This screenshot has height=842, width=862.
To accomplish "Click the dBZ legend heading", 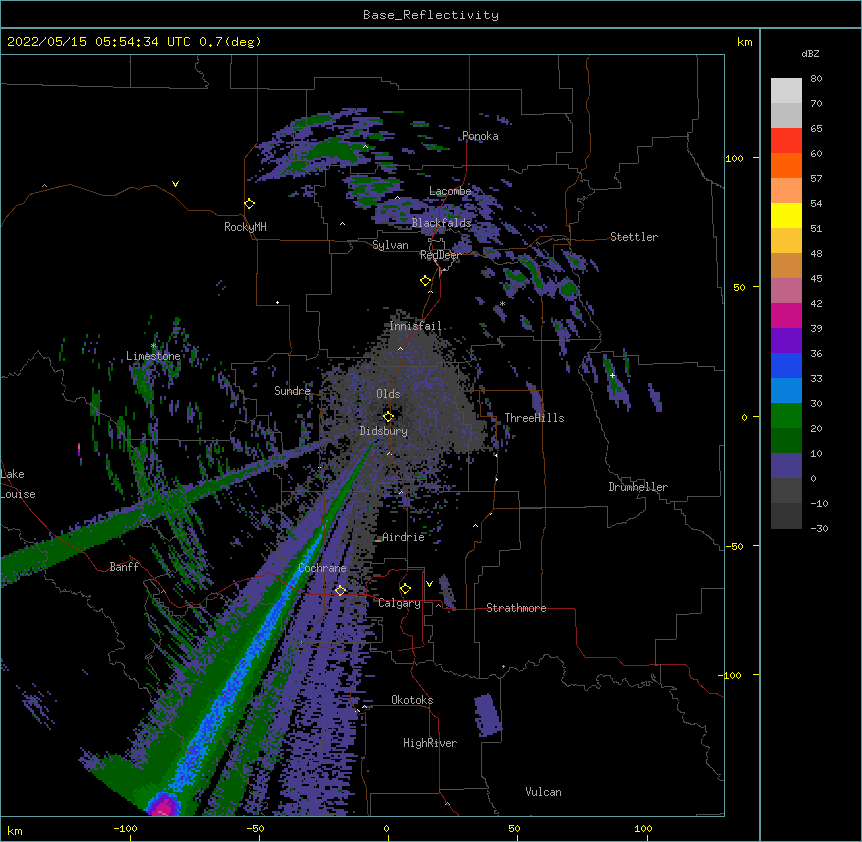I will (810, 54).
